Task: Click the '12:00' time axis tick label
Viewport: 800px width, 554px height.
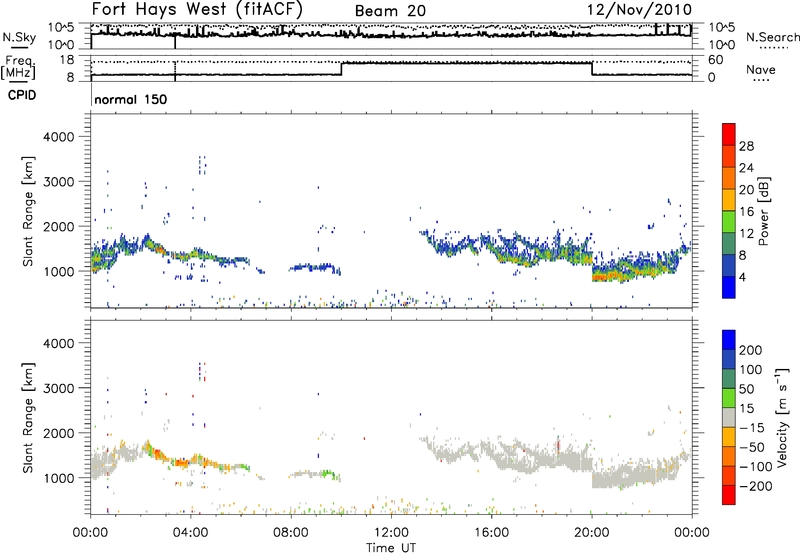Action: (391, 533)
